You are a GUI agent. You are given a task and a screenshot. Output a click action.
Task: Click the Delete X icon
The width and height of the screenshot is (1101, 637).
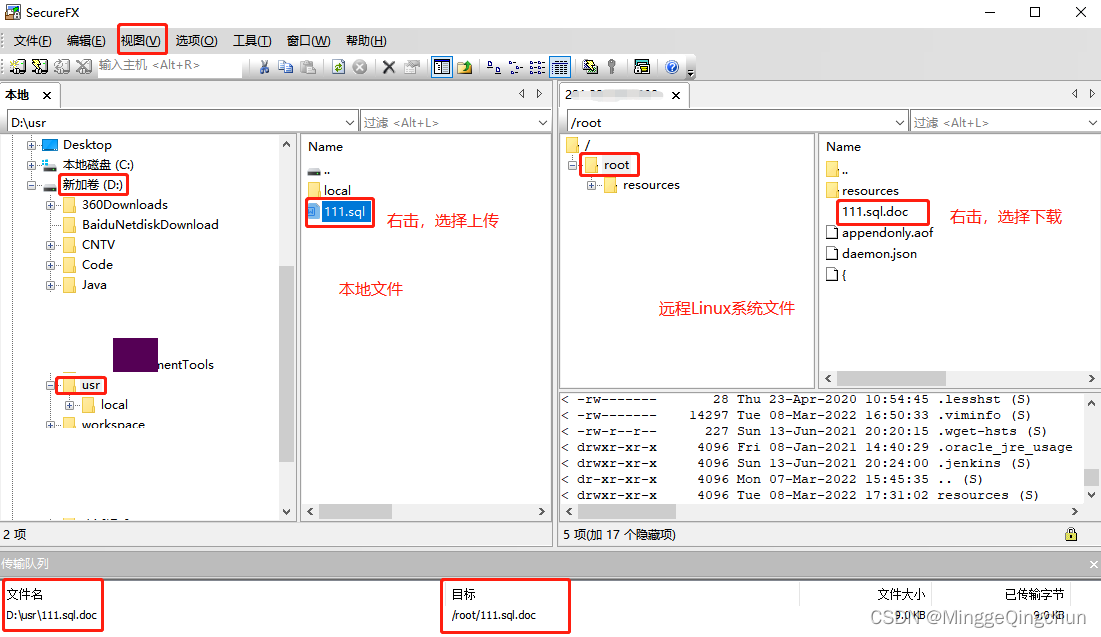coord(388,67)
